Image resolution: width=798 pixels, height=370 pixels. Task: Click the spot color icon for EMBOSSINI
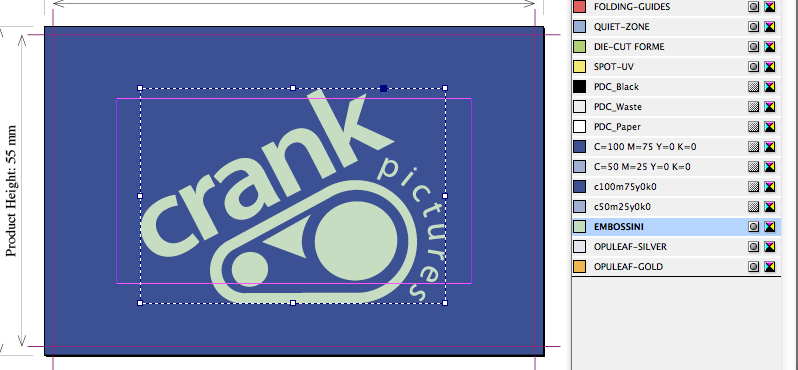pyautogui.click(x=754, y=226)
